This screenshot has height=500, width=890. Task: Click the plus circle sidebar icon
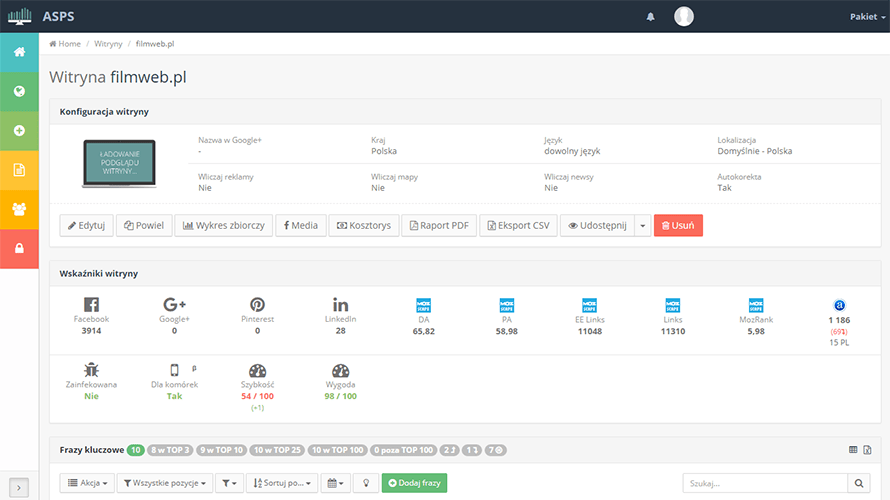19,131
